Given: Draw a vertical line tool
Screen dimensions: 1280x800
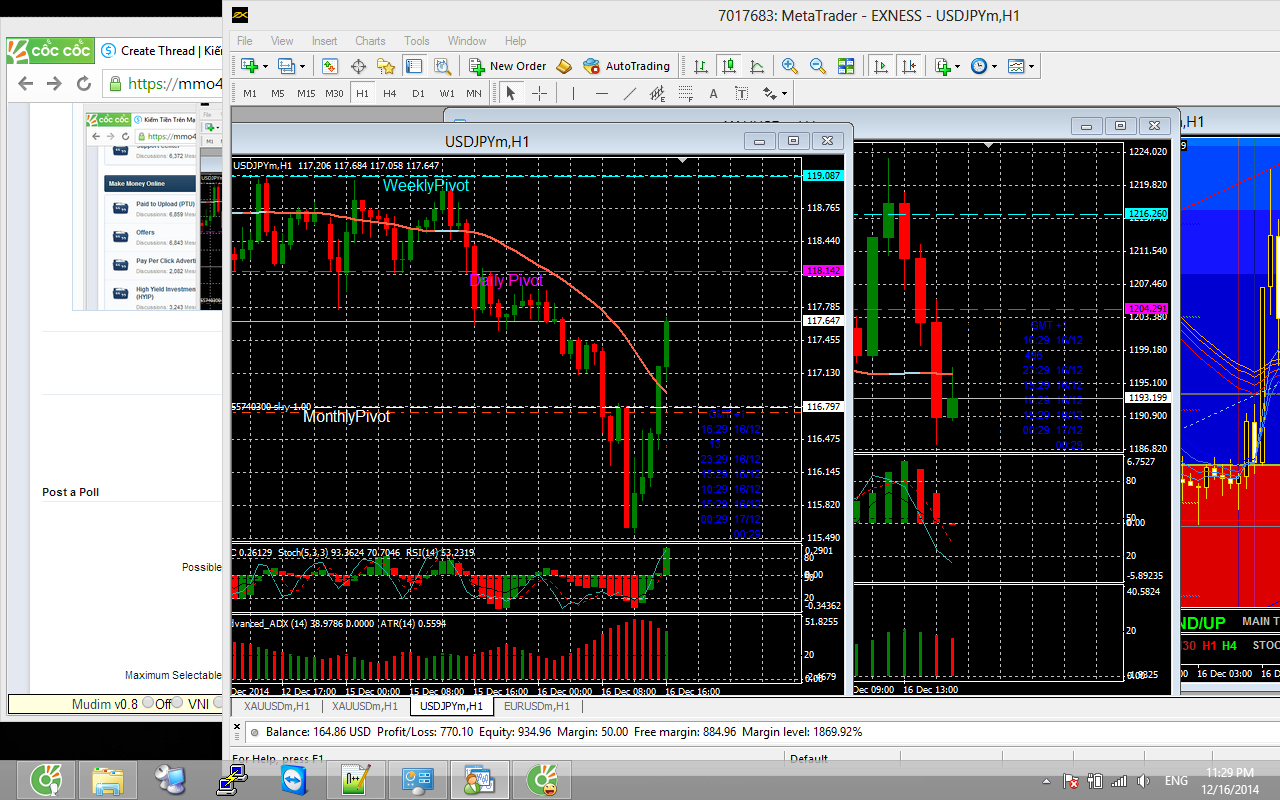Looking at the screenshot, I should [573, 93].
